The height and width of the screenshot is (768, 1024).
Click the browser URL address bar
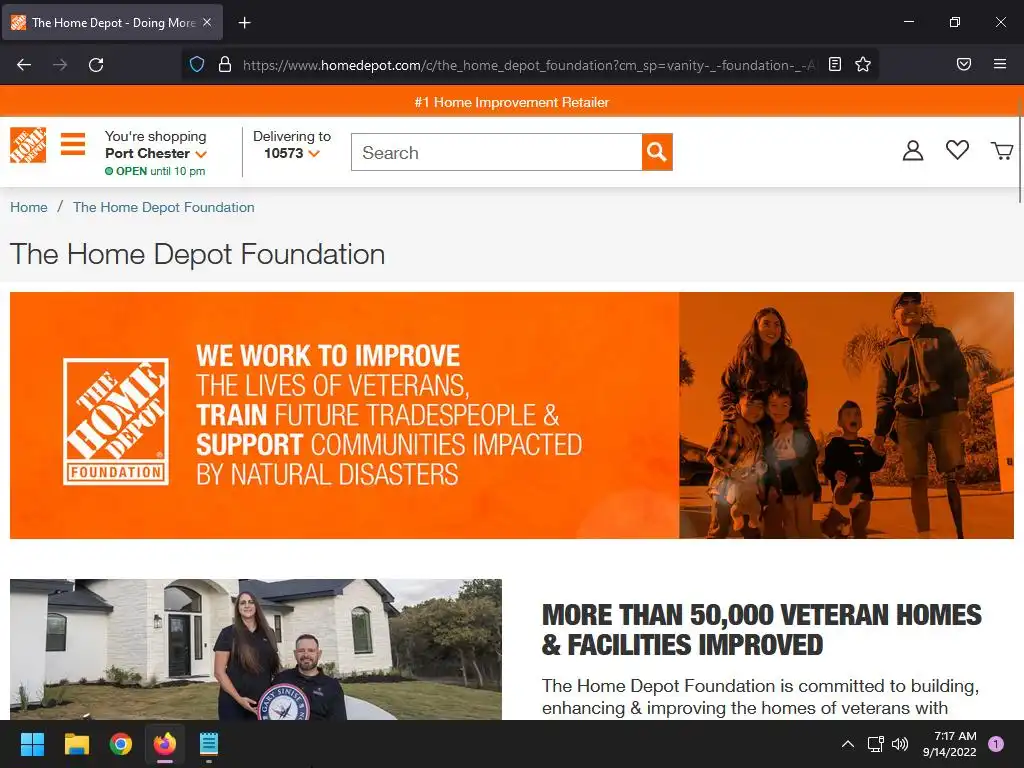coord(529,65)
